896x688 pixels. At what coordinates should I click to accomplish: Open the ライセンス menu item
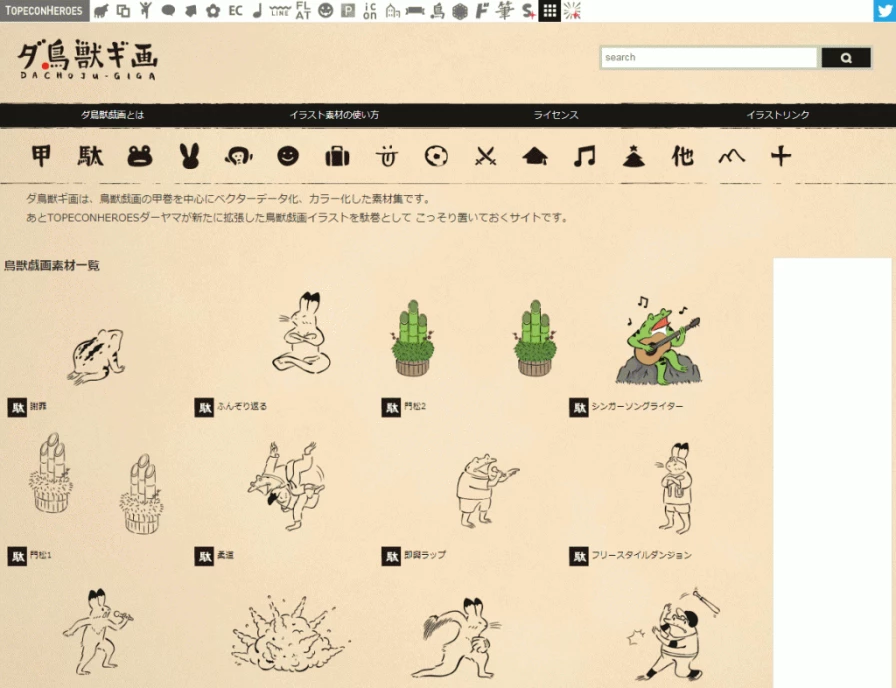click(556, 115)
